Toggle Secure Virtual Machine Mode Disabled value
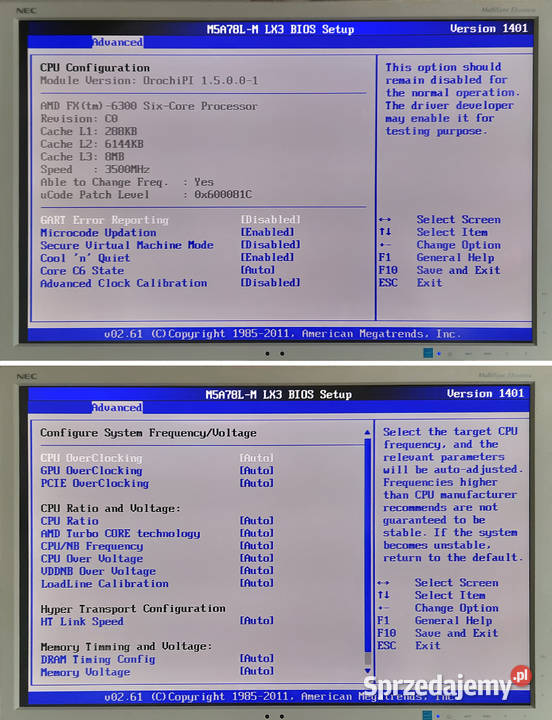 click(270, 245)
